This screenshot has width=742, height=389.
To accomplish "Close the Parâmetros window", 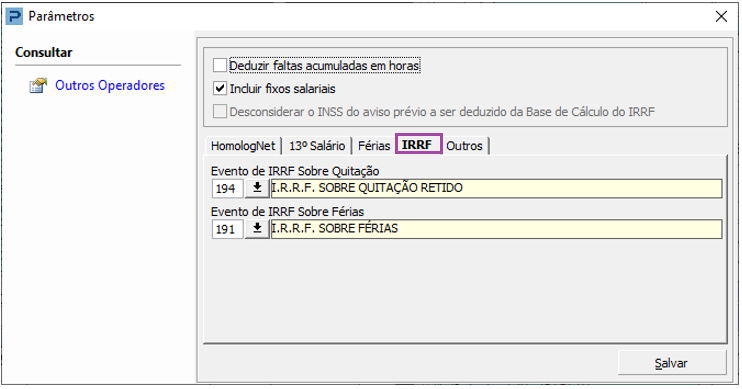I will (x=721, y=17).
